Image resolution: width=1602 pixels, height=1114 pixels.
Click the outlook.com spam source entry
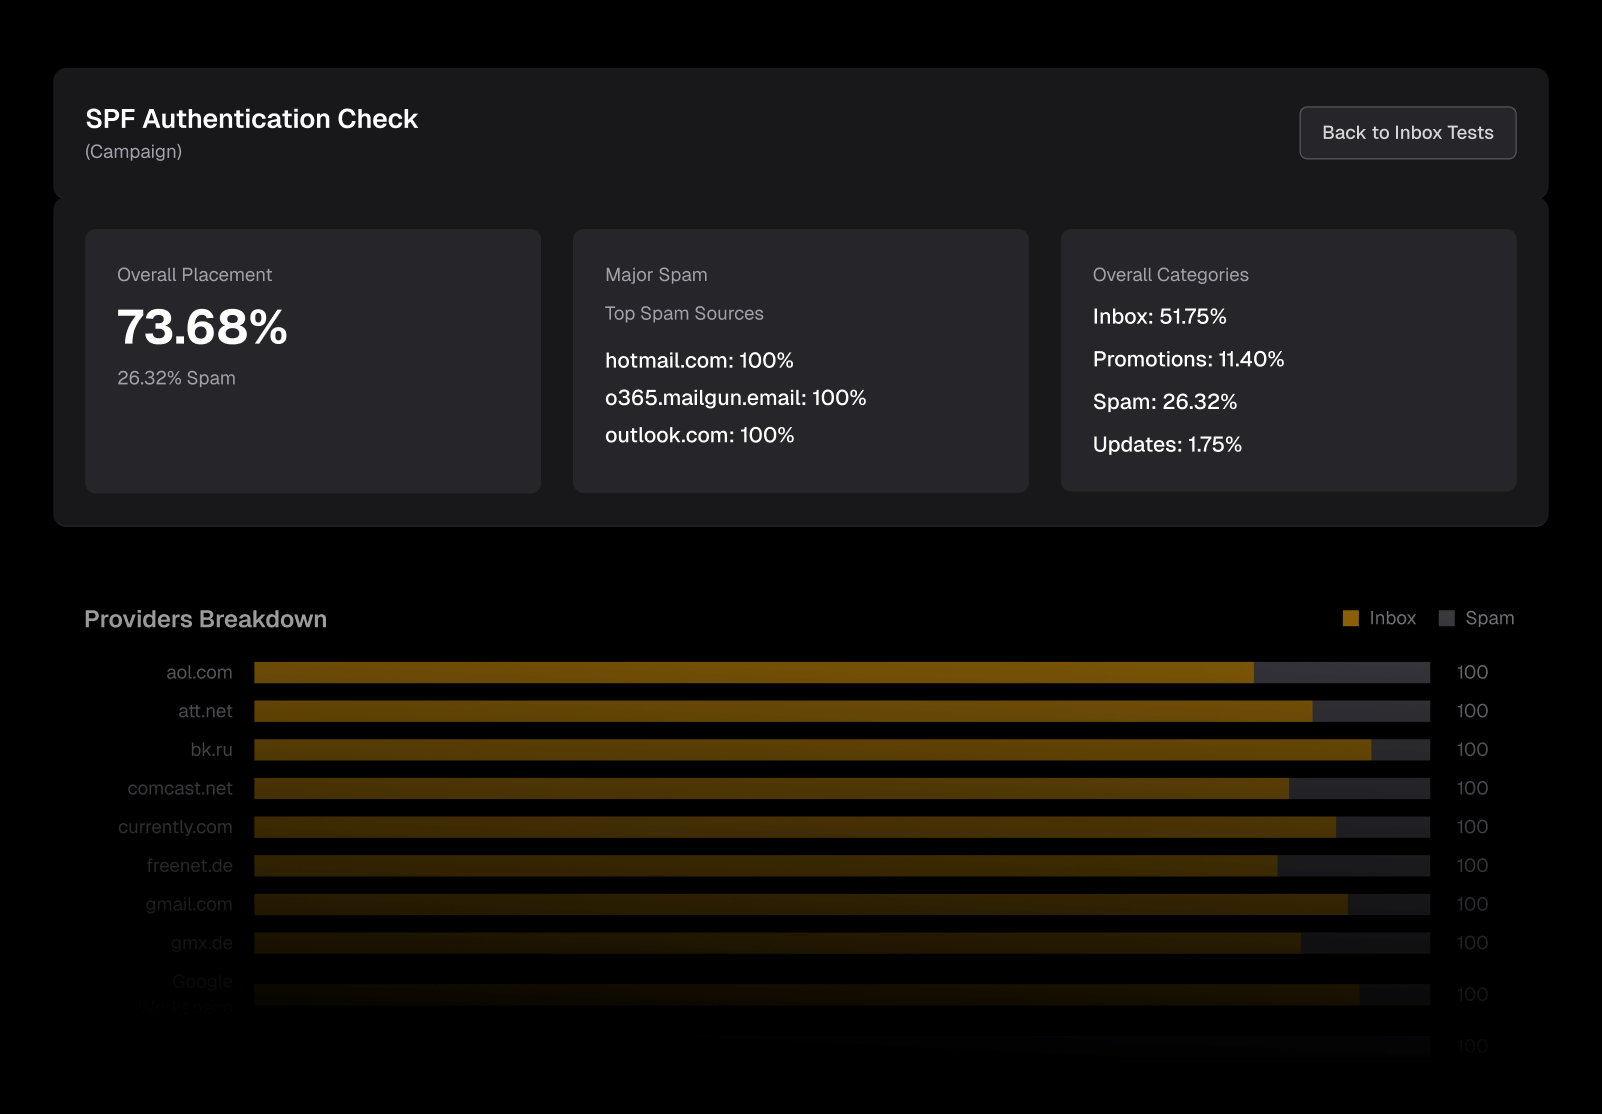(x=699, y=435)
